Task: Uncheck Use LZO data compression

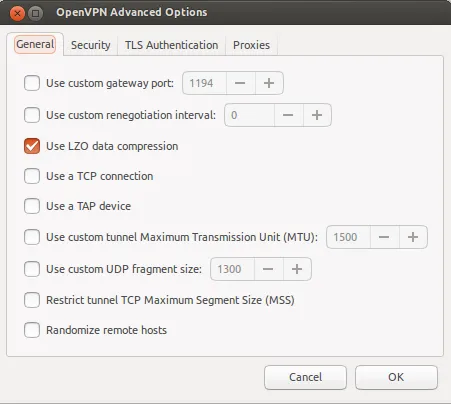Action: click(x=32, y=146)
